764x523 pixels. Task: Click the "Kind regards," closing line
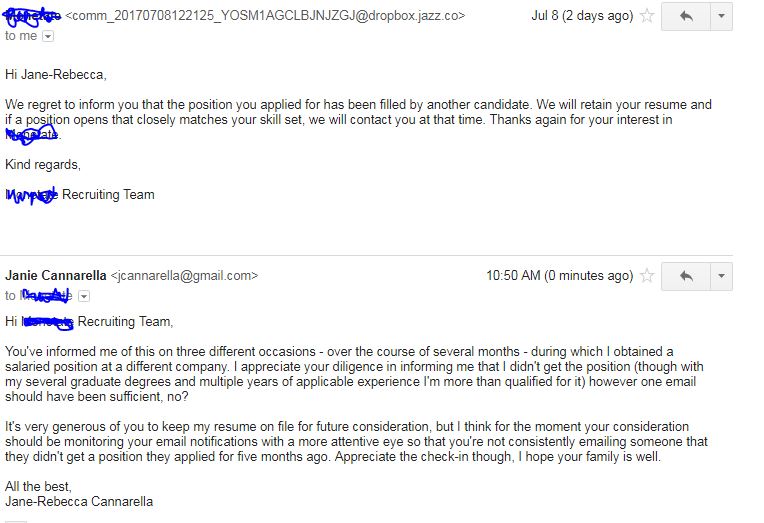(x=43, y=164)
